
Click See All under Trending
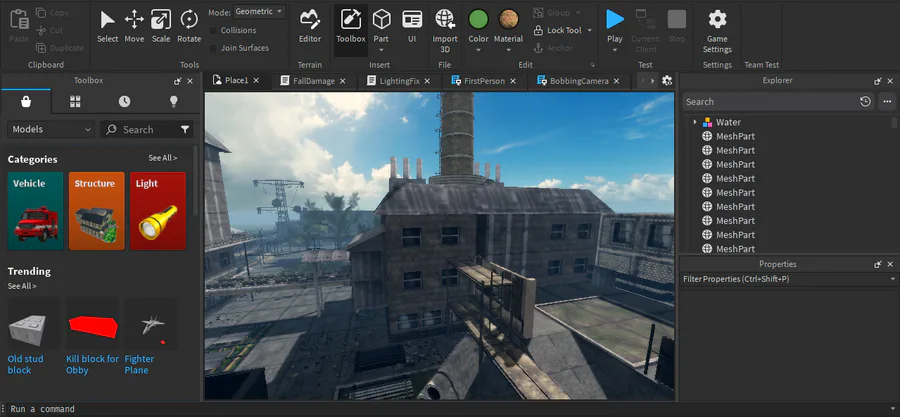tap(22, 286)
